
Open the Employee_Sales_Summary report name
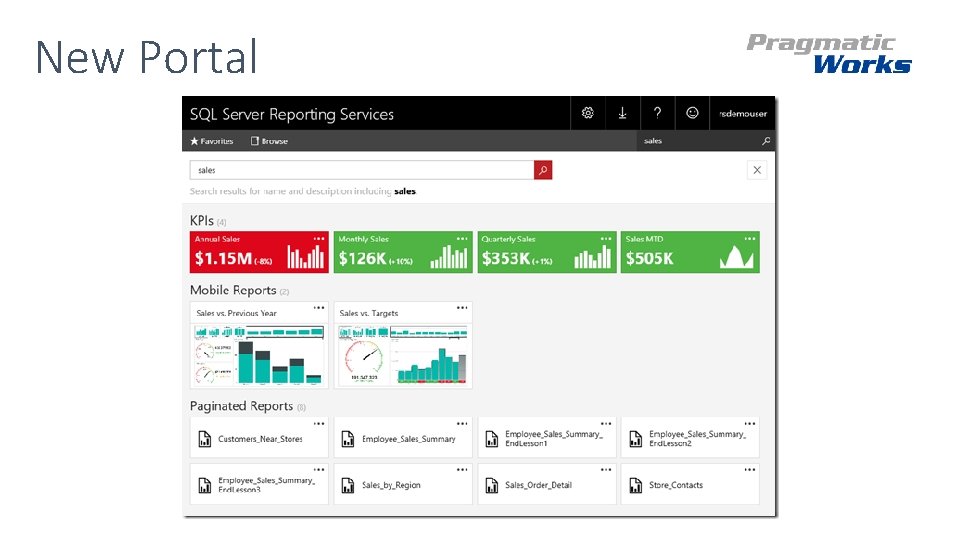(409, 439)
